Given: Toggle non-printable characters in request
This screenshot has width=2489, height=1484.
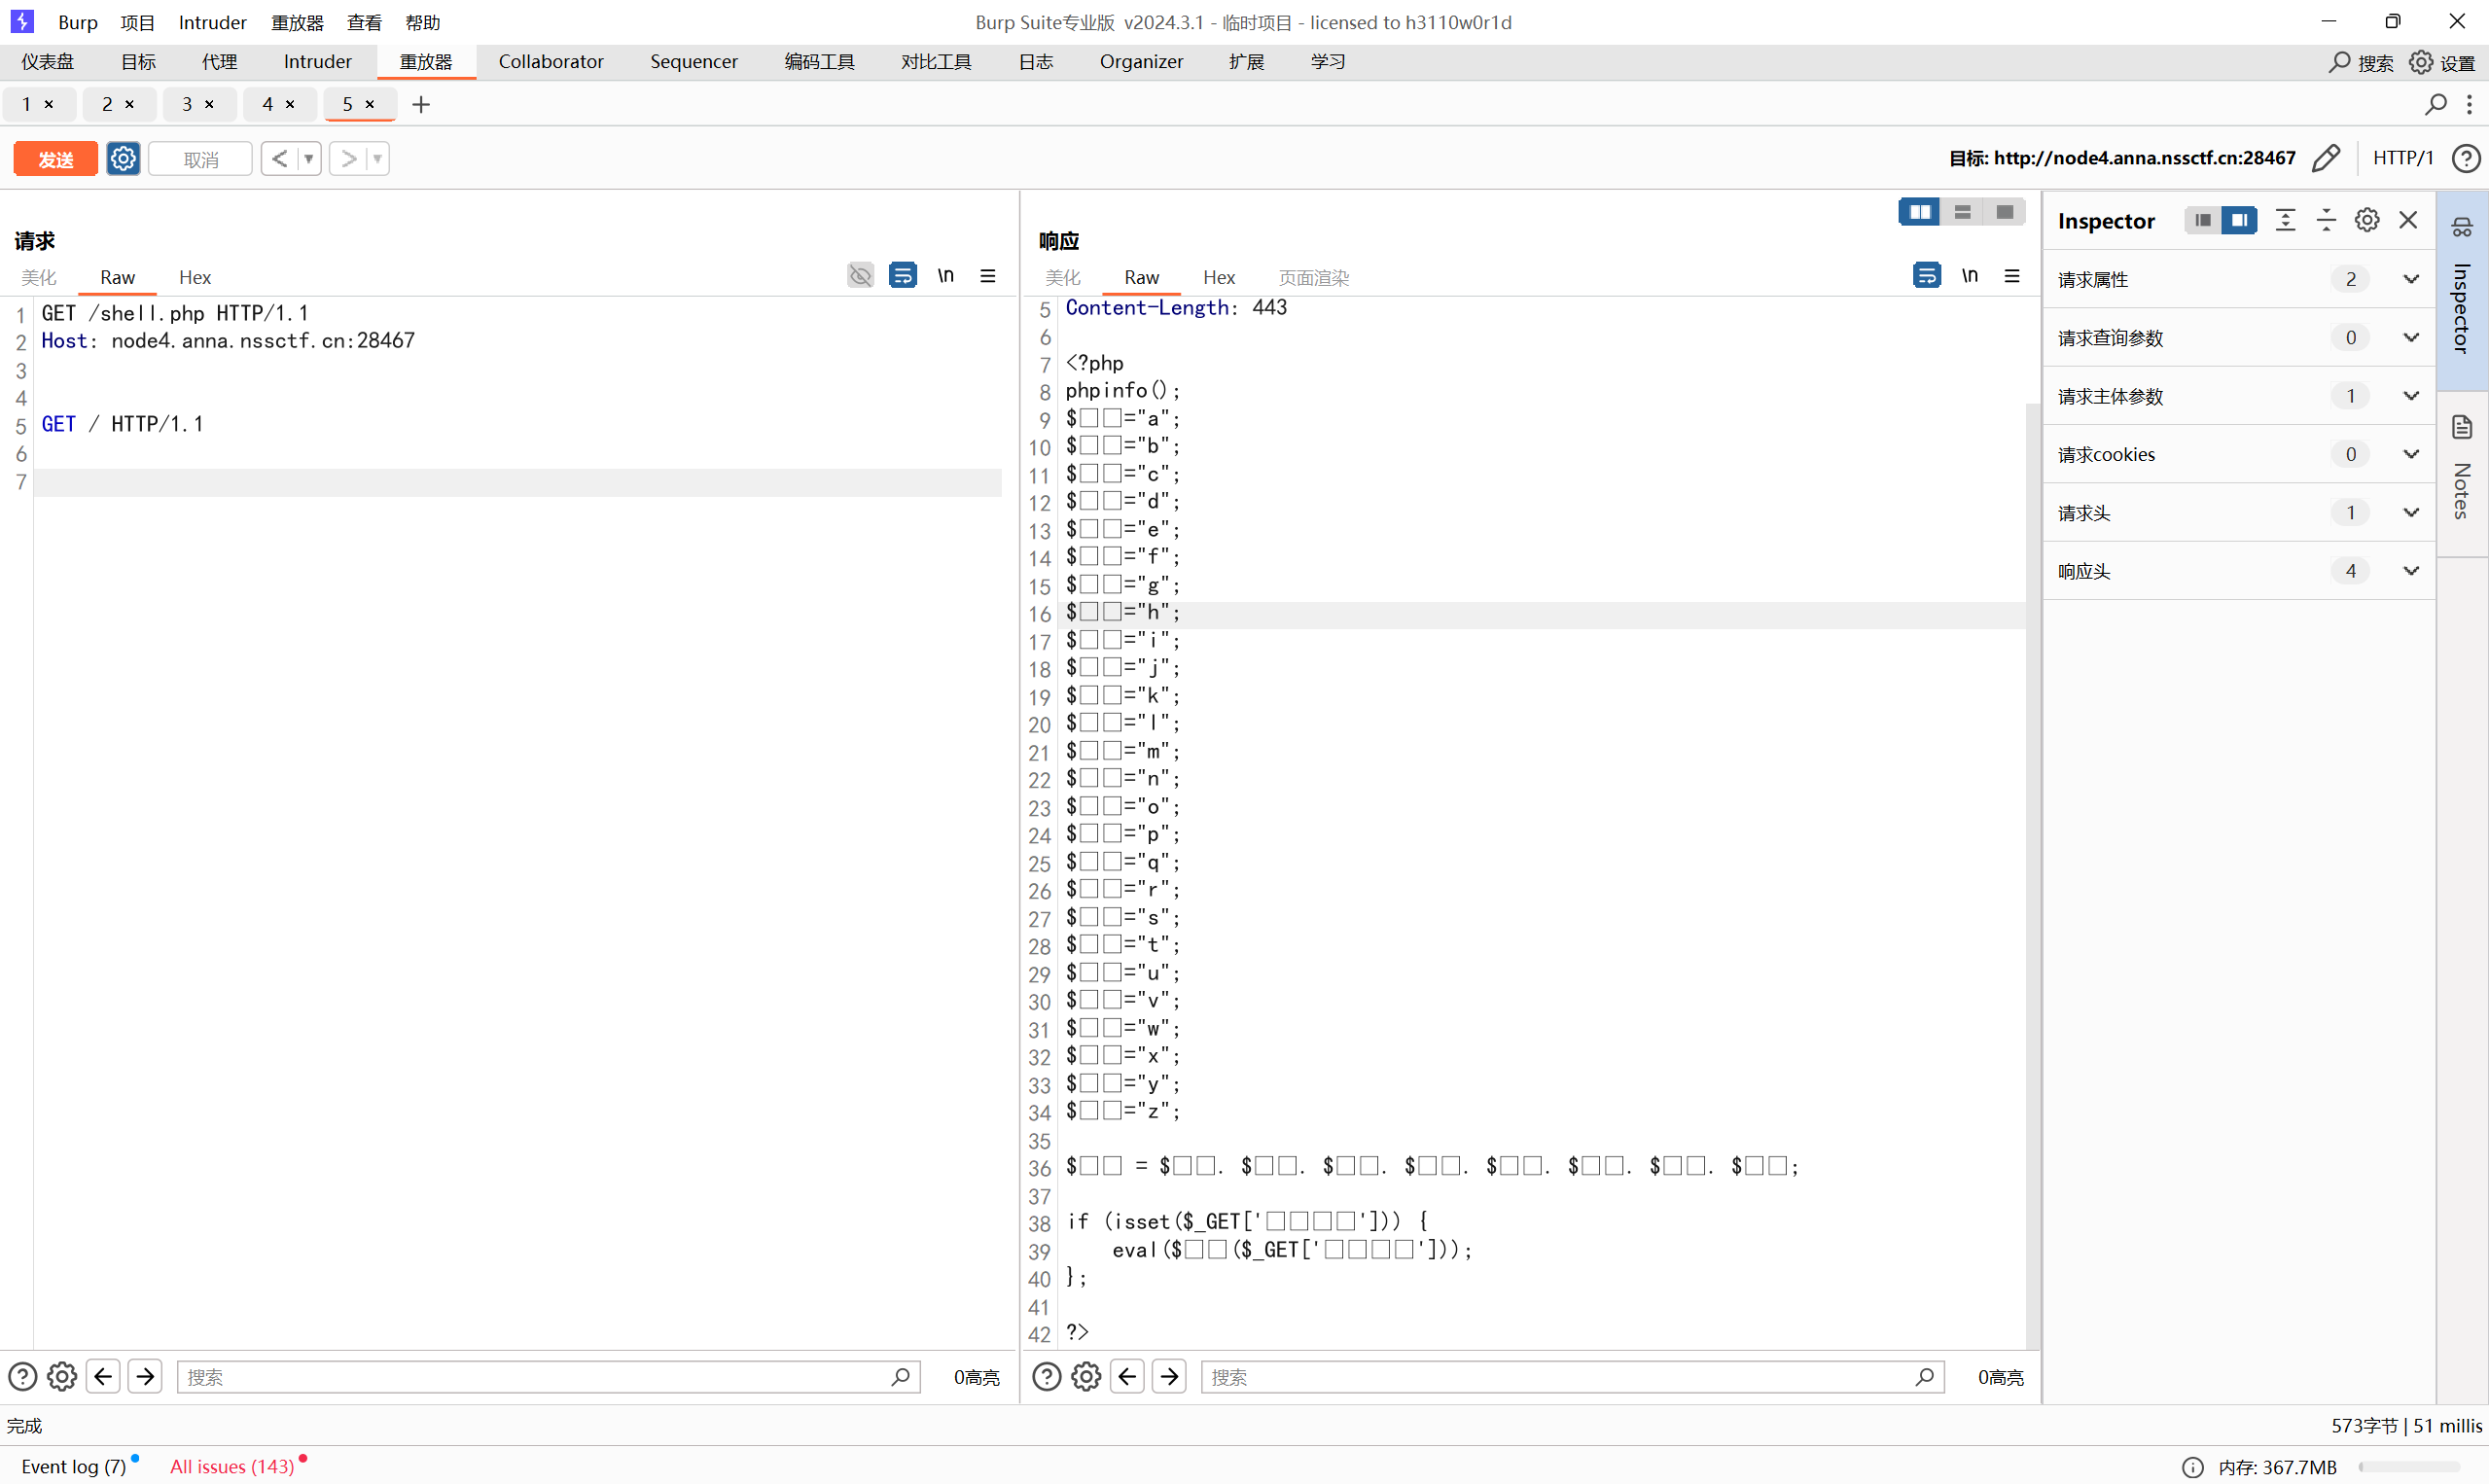Looking at the screenshot, I should (860, 275).
